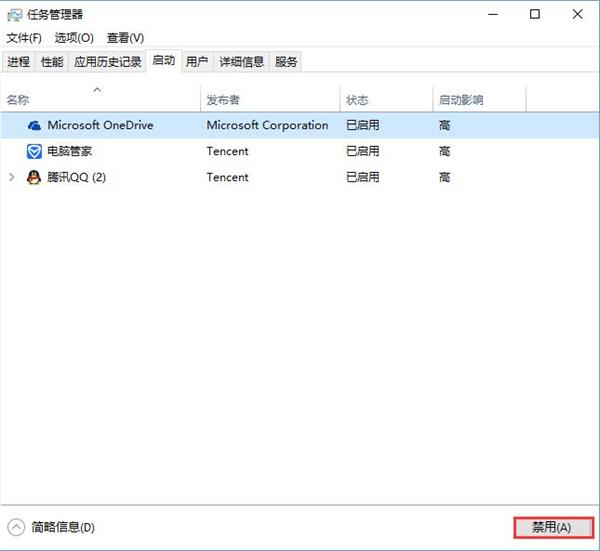Select the 启动 tab
Screen dimensions: 600x551
point(164,60)
